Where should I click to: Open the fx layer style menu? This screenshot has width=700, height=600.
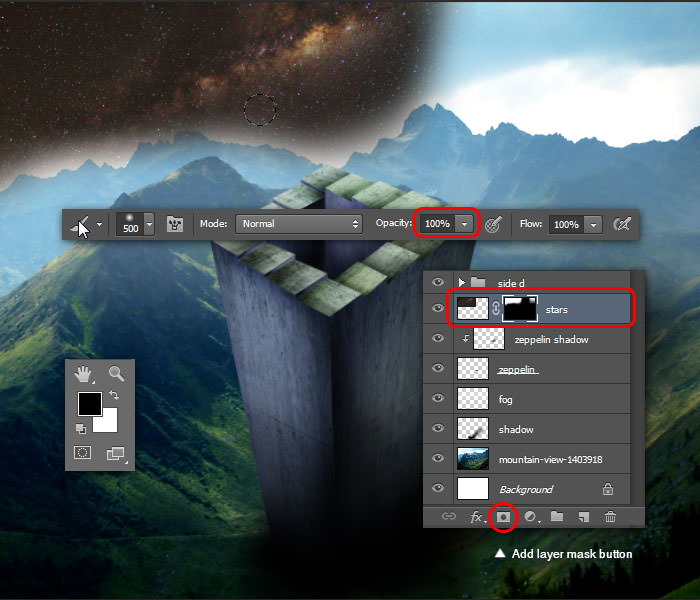click(x=477, y=517)
